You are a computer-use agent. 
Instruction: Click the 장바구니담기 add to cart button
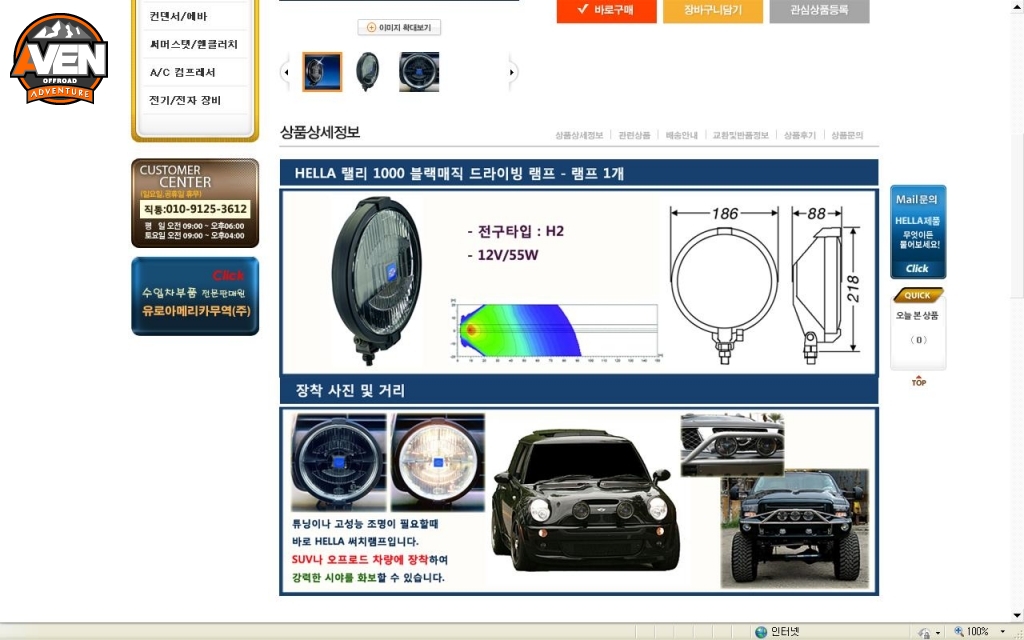click(x=713, y=10)
